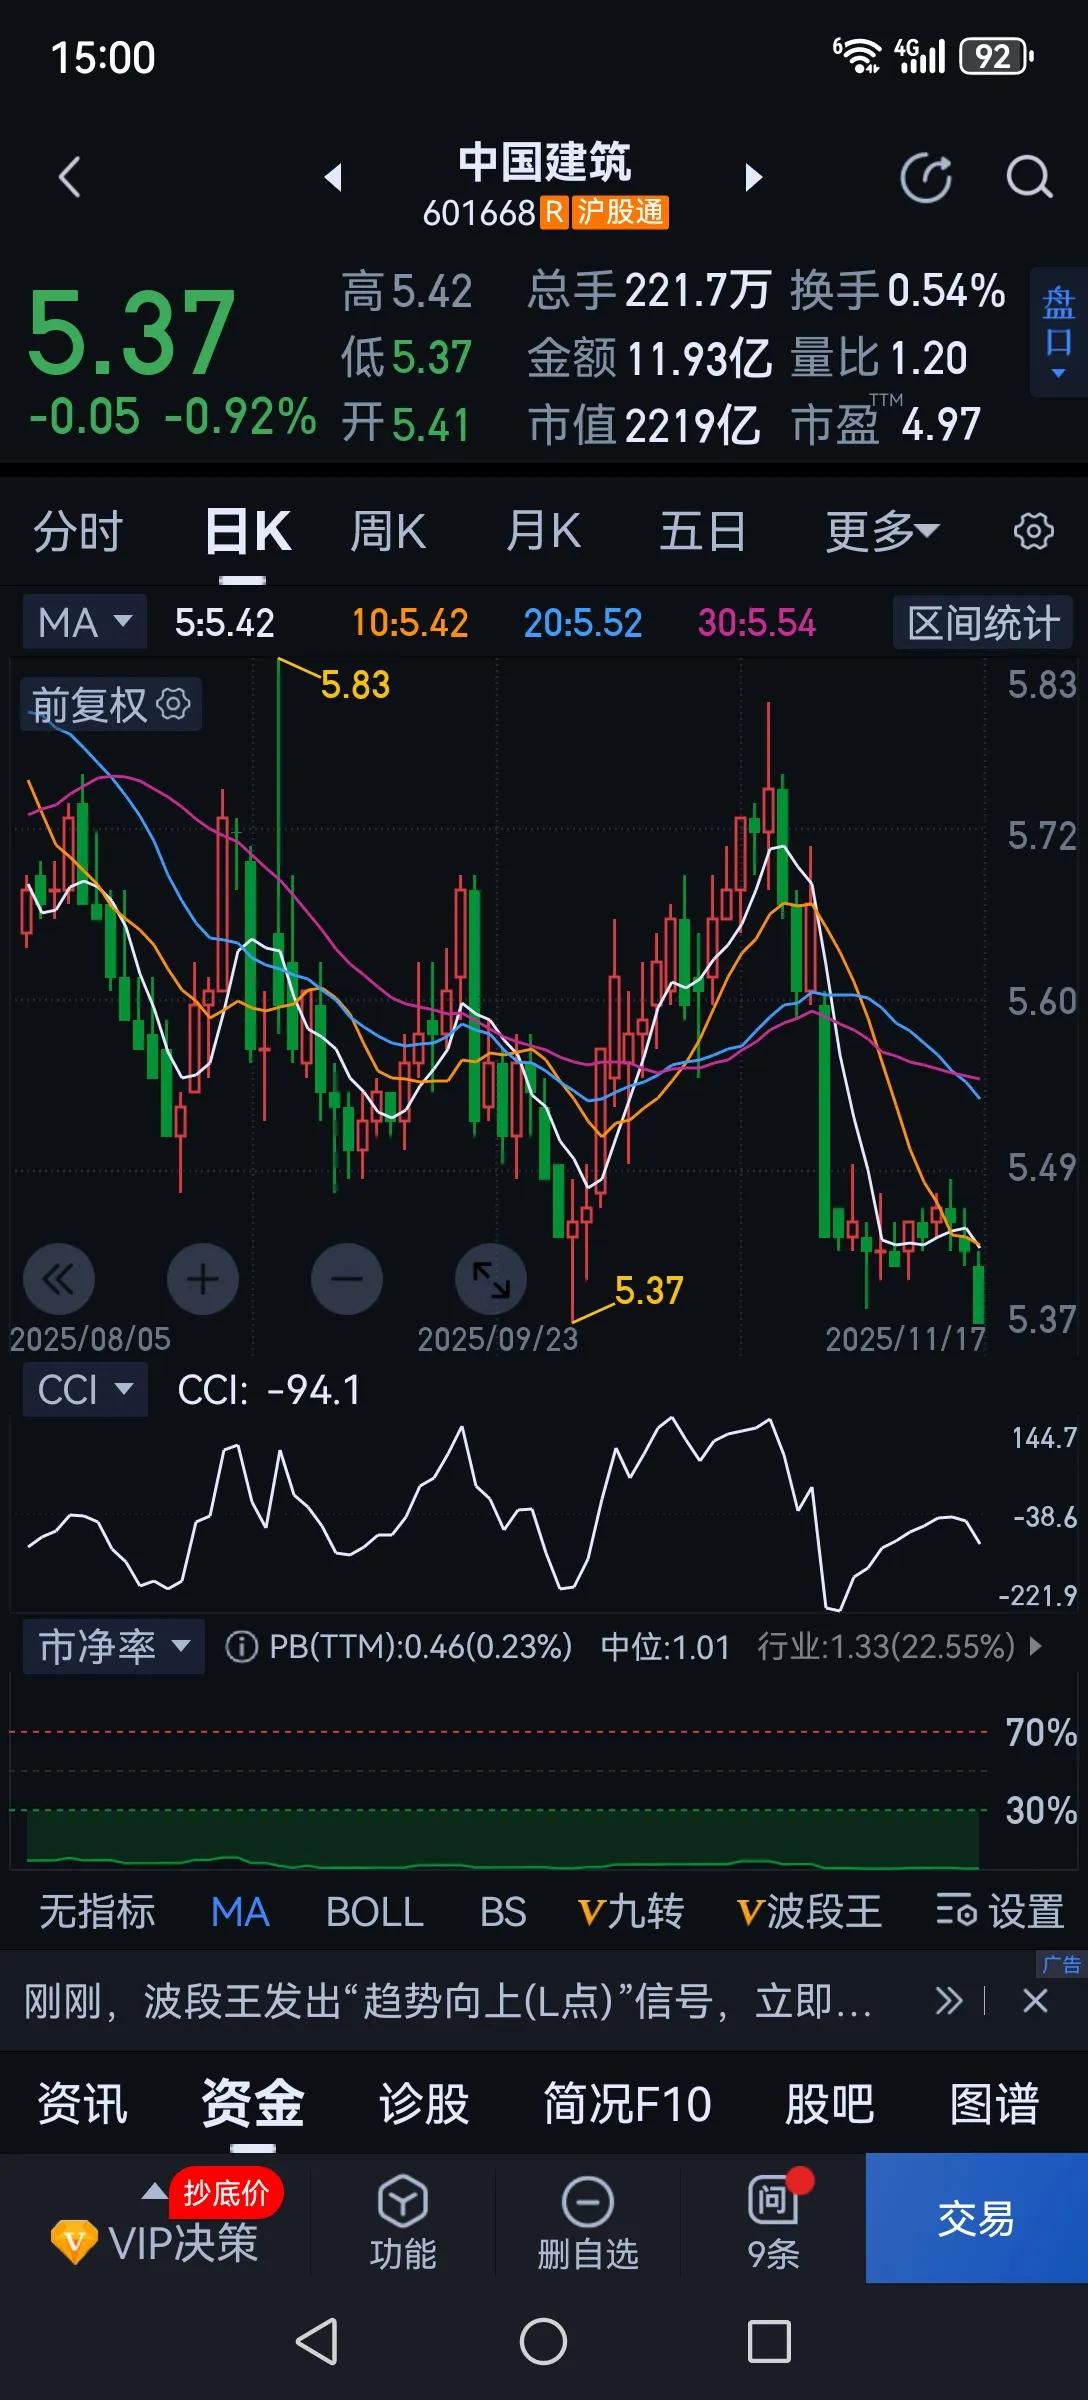Go back with the top-left arrow
This screenshot has width=1088, height=2400.
(x=69, y=178)
